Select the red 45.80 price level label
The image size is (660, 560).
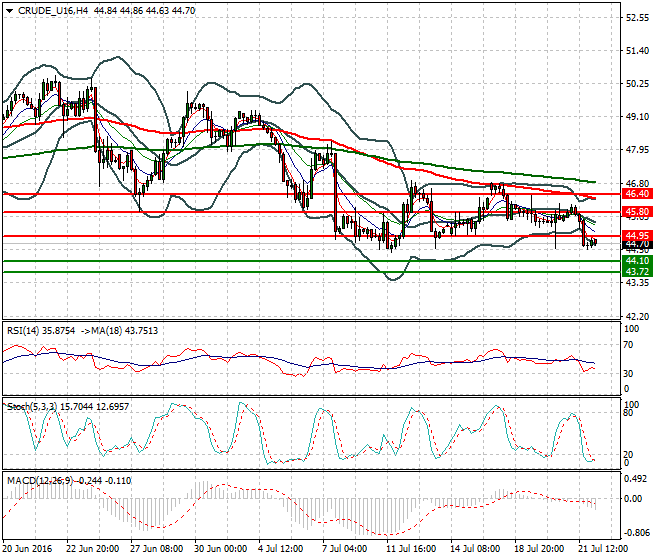click(637, 212)
